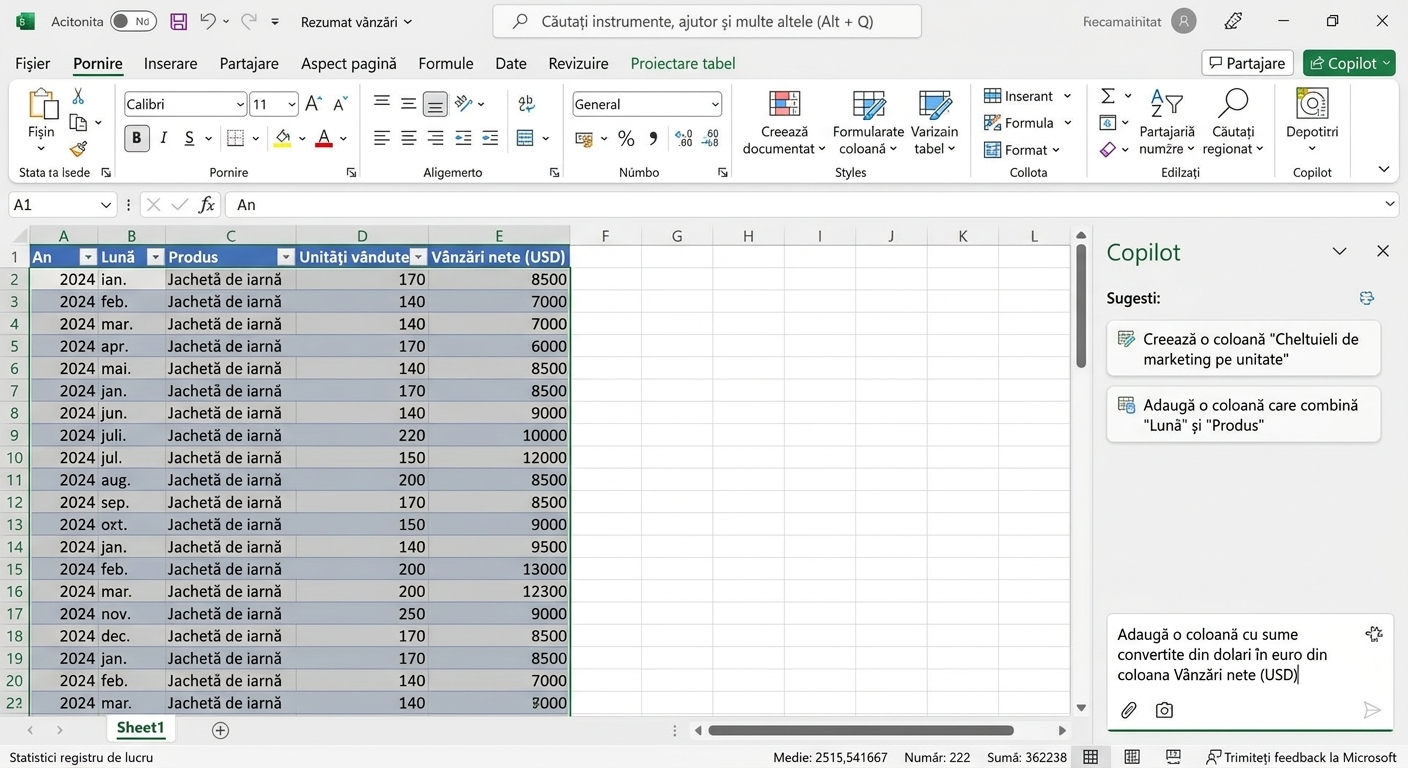Viewport: 1408px width, 768px height.
Task: Click Trimiteți feedback la Microsoft link
Action: (1301, 757)
